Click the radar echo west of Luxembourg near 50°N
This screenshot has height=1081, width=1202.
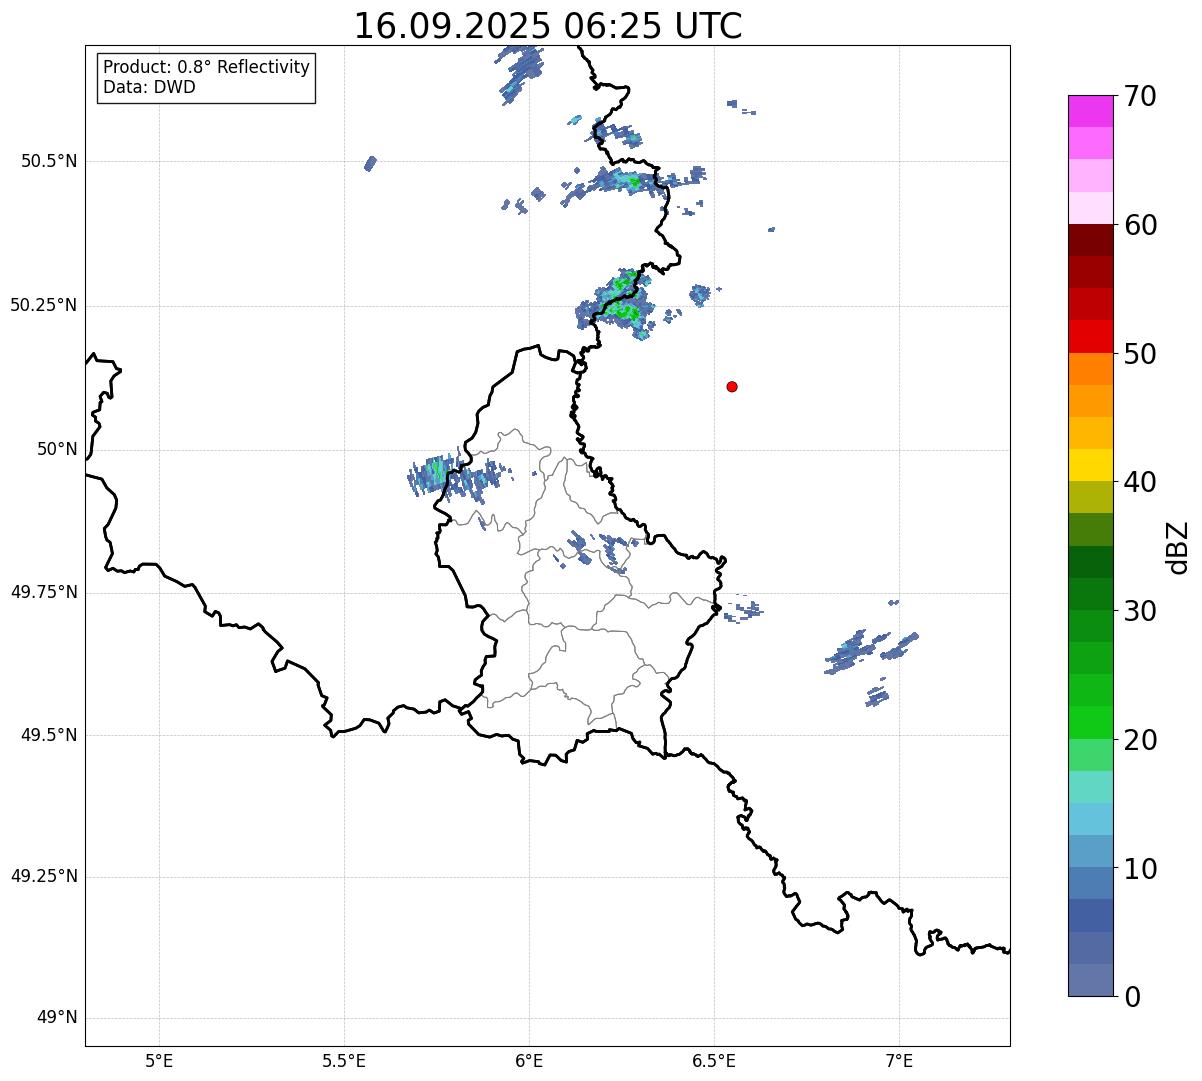(x=455, y=476)
